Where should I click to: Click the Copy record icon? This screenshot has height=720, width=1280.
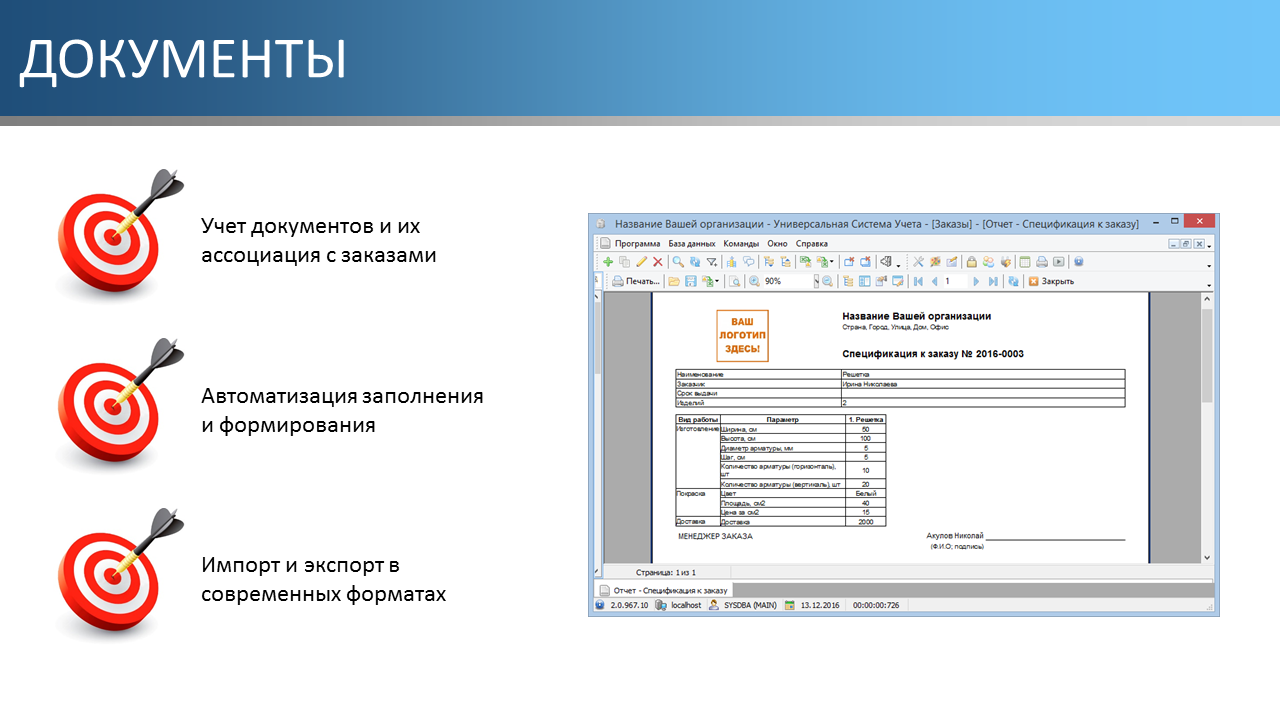click(x=625, y=262)
